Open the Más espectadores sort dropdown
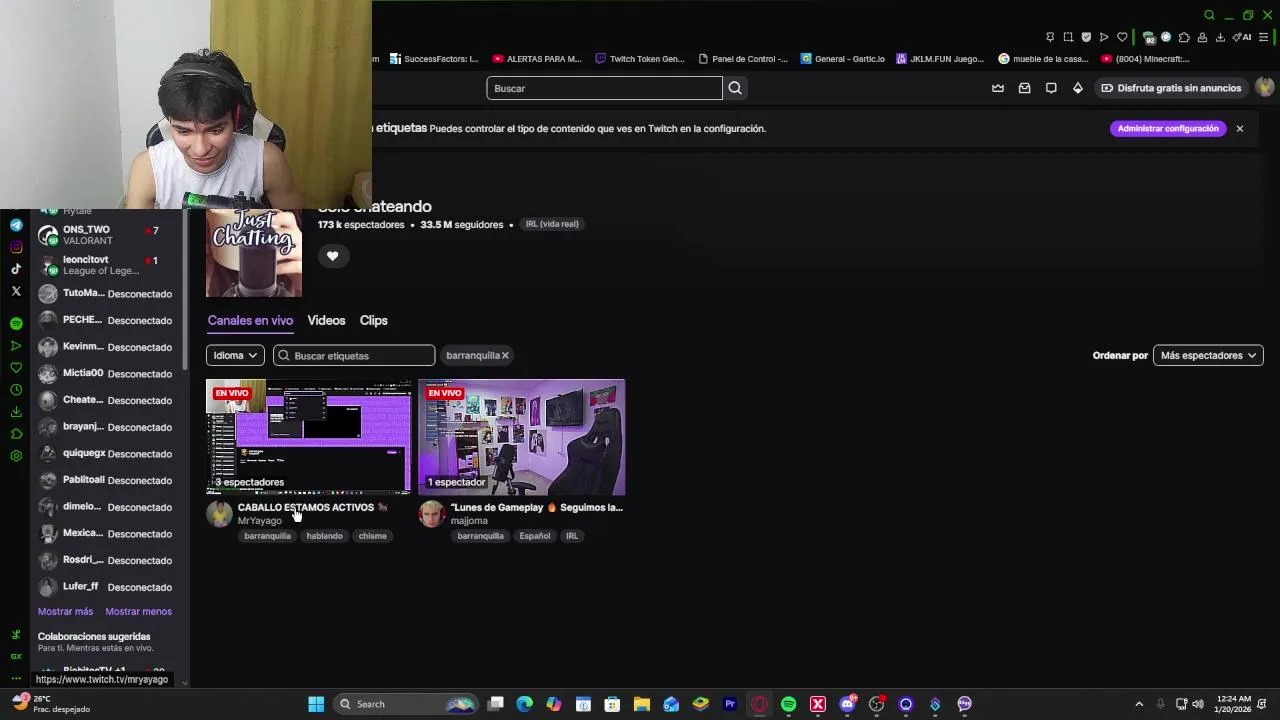Screen dimensions: 1280x720 coord(1208,355)
